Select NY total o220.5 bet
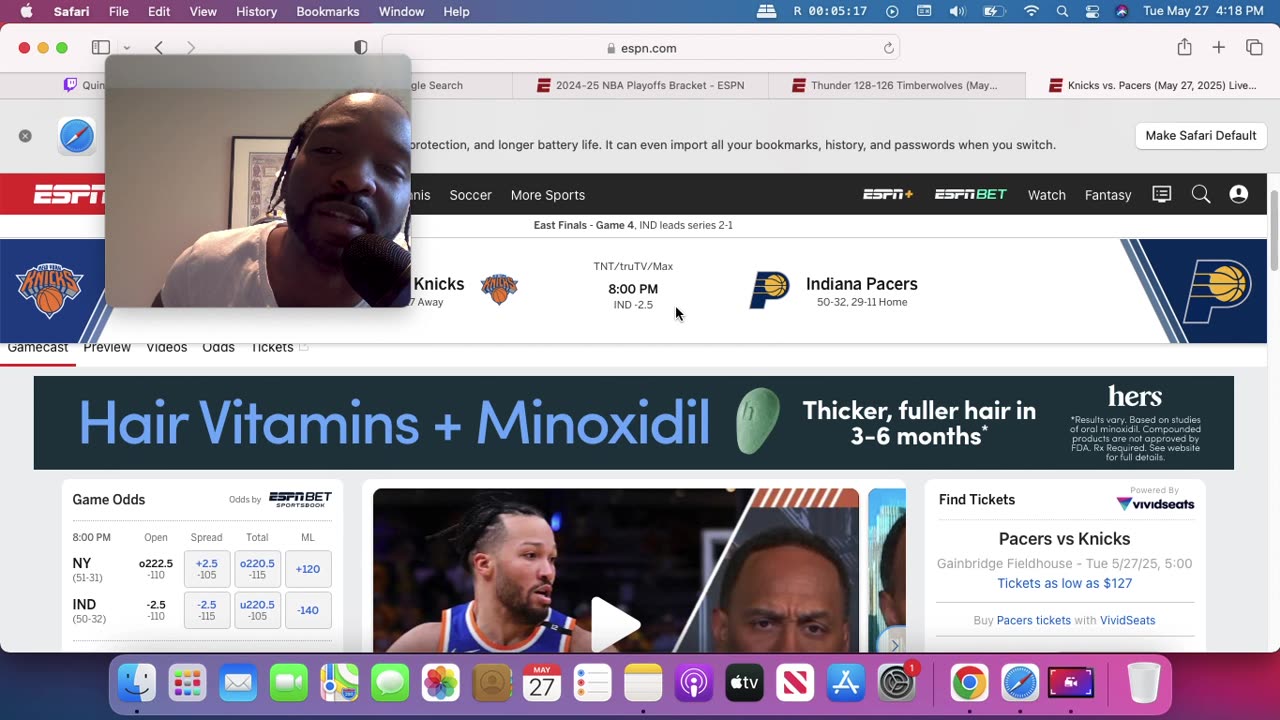Viewport: 1280px width, 720px height. pyautogui.click(x=257, y=569)
